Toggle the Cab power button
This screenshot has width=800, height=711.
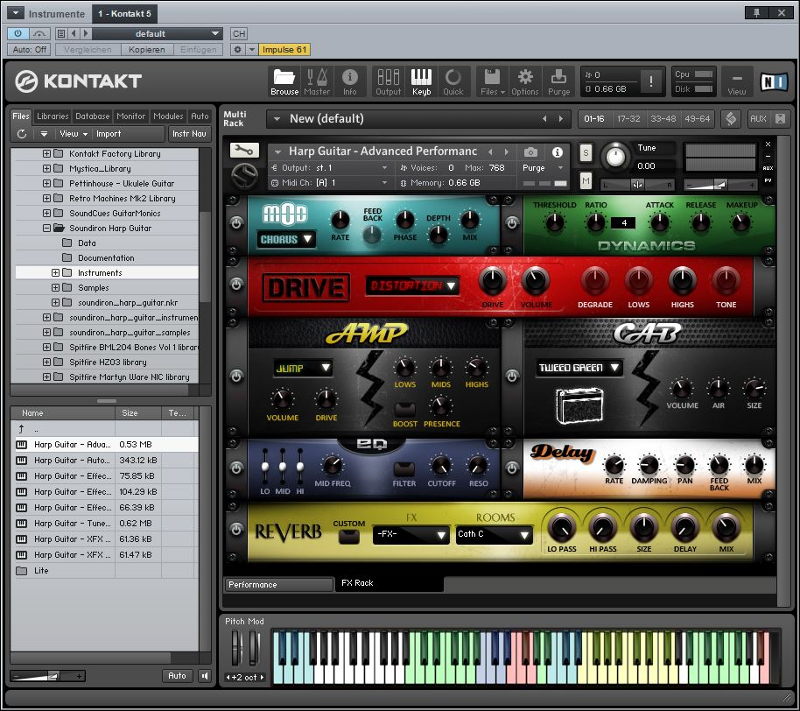coord(512,376)
